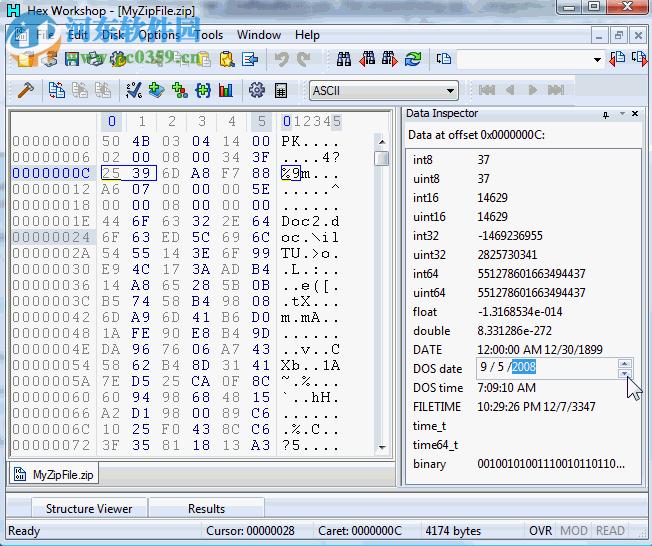Image resolution: width=652 pixels, height=546 pixels.
Task: Increase DOS date with up spinner
Action: [x=624, y=363]
